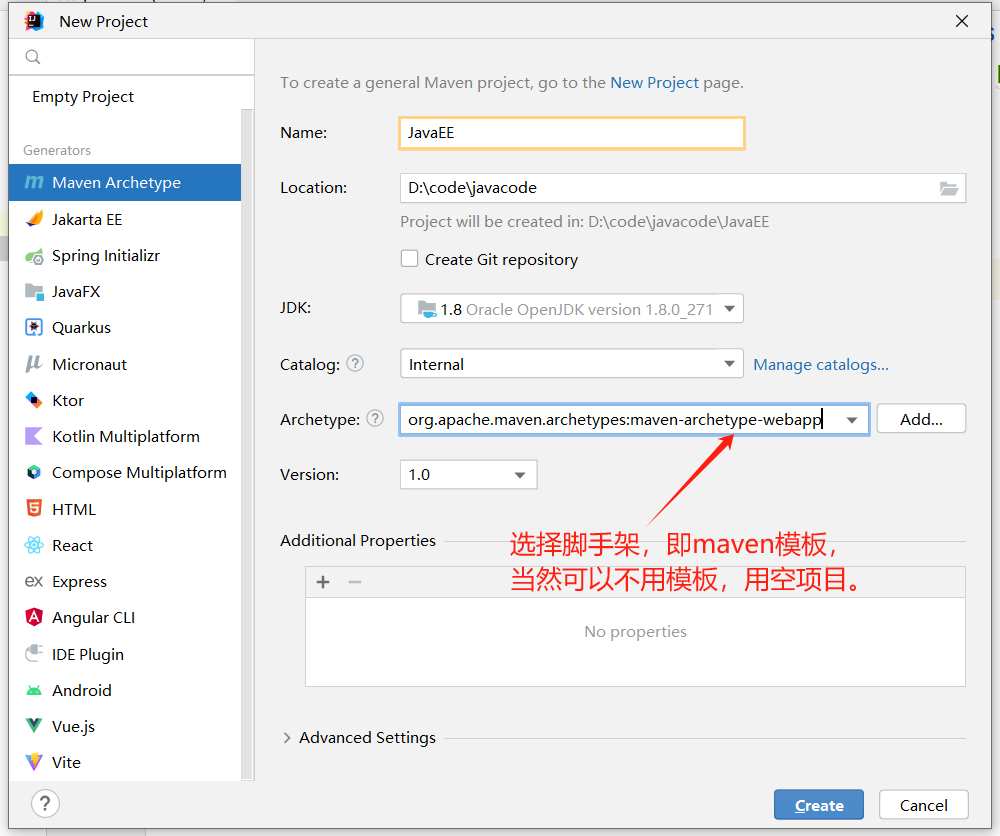Image resolution: width=1000 pixels, height=836 pixels.
Task: Open the Archetype dropdown arrow
Action: pos(852,420)
